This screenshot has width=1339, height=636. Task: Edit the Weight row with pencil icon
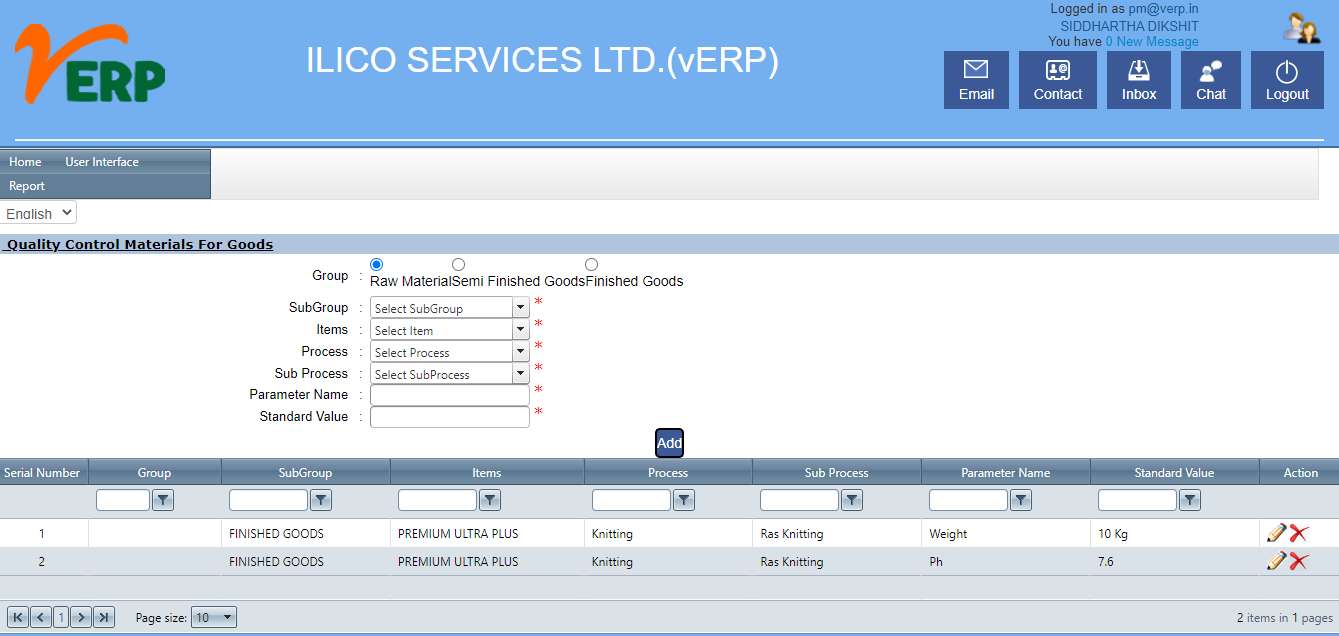click(x=1276, y=533)
